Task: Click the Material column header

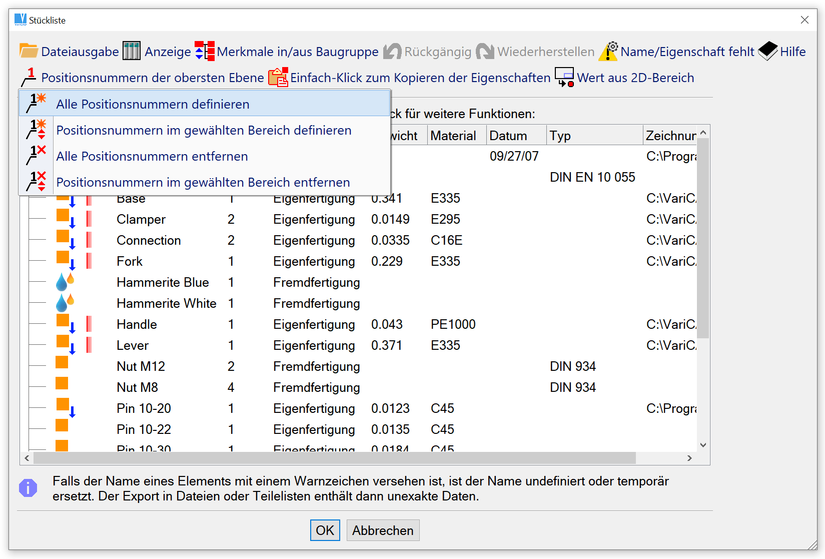Action: [x=453, y=136]
